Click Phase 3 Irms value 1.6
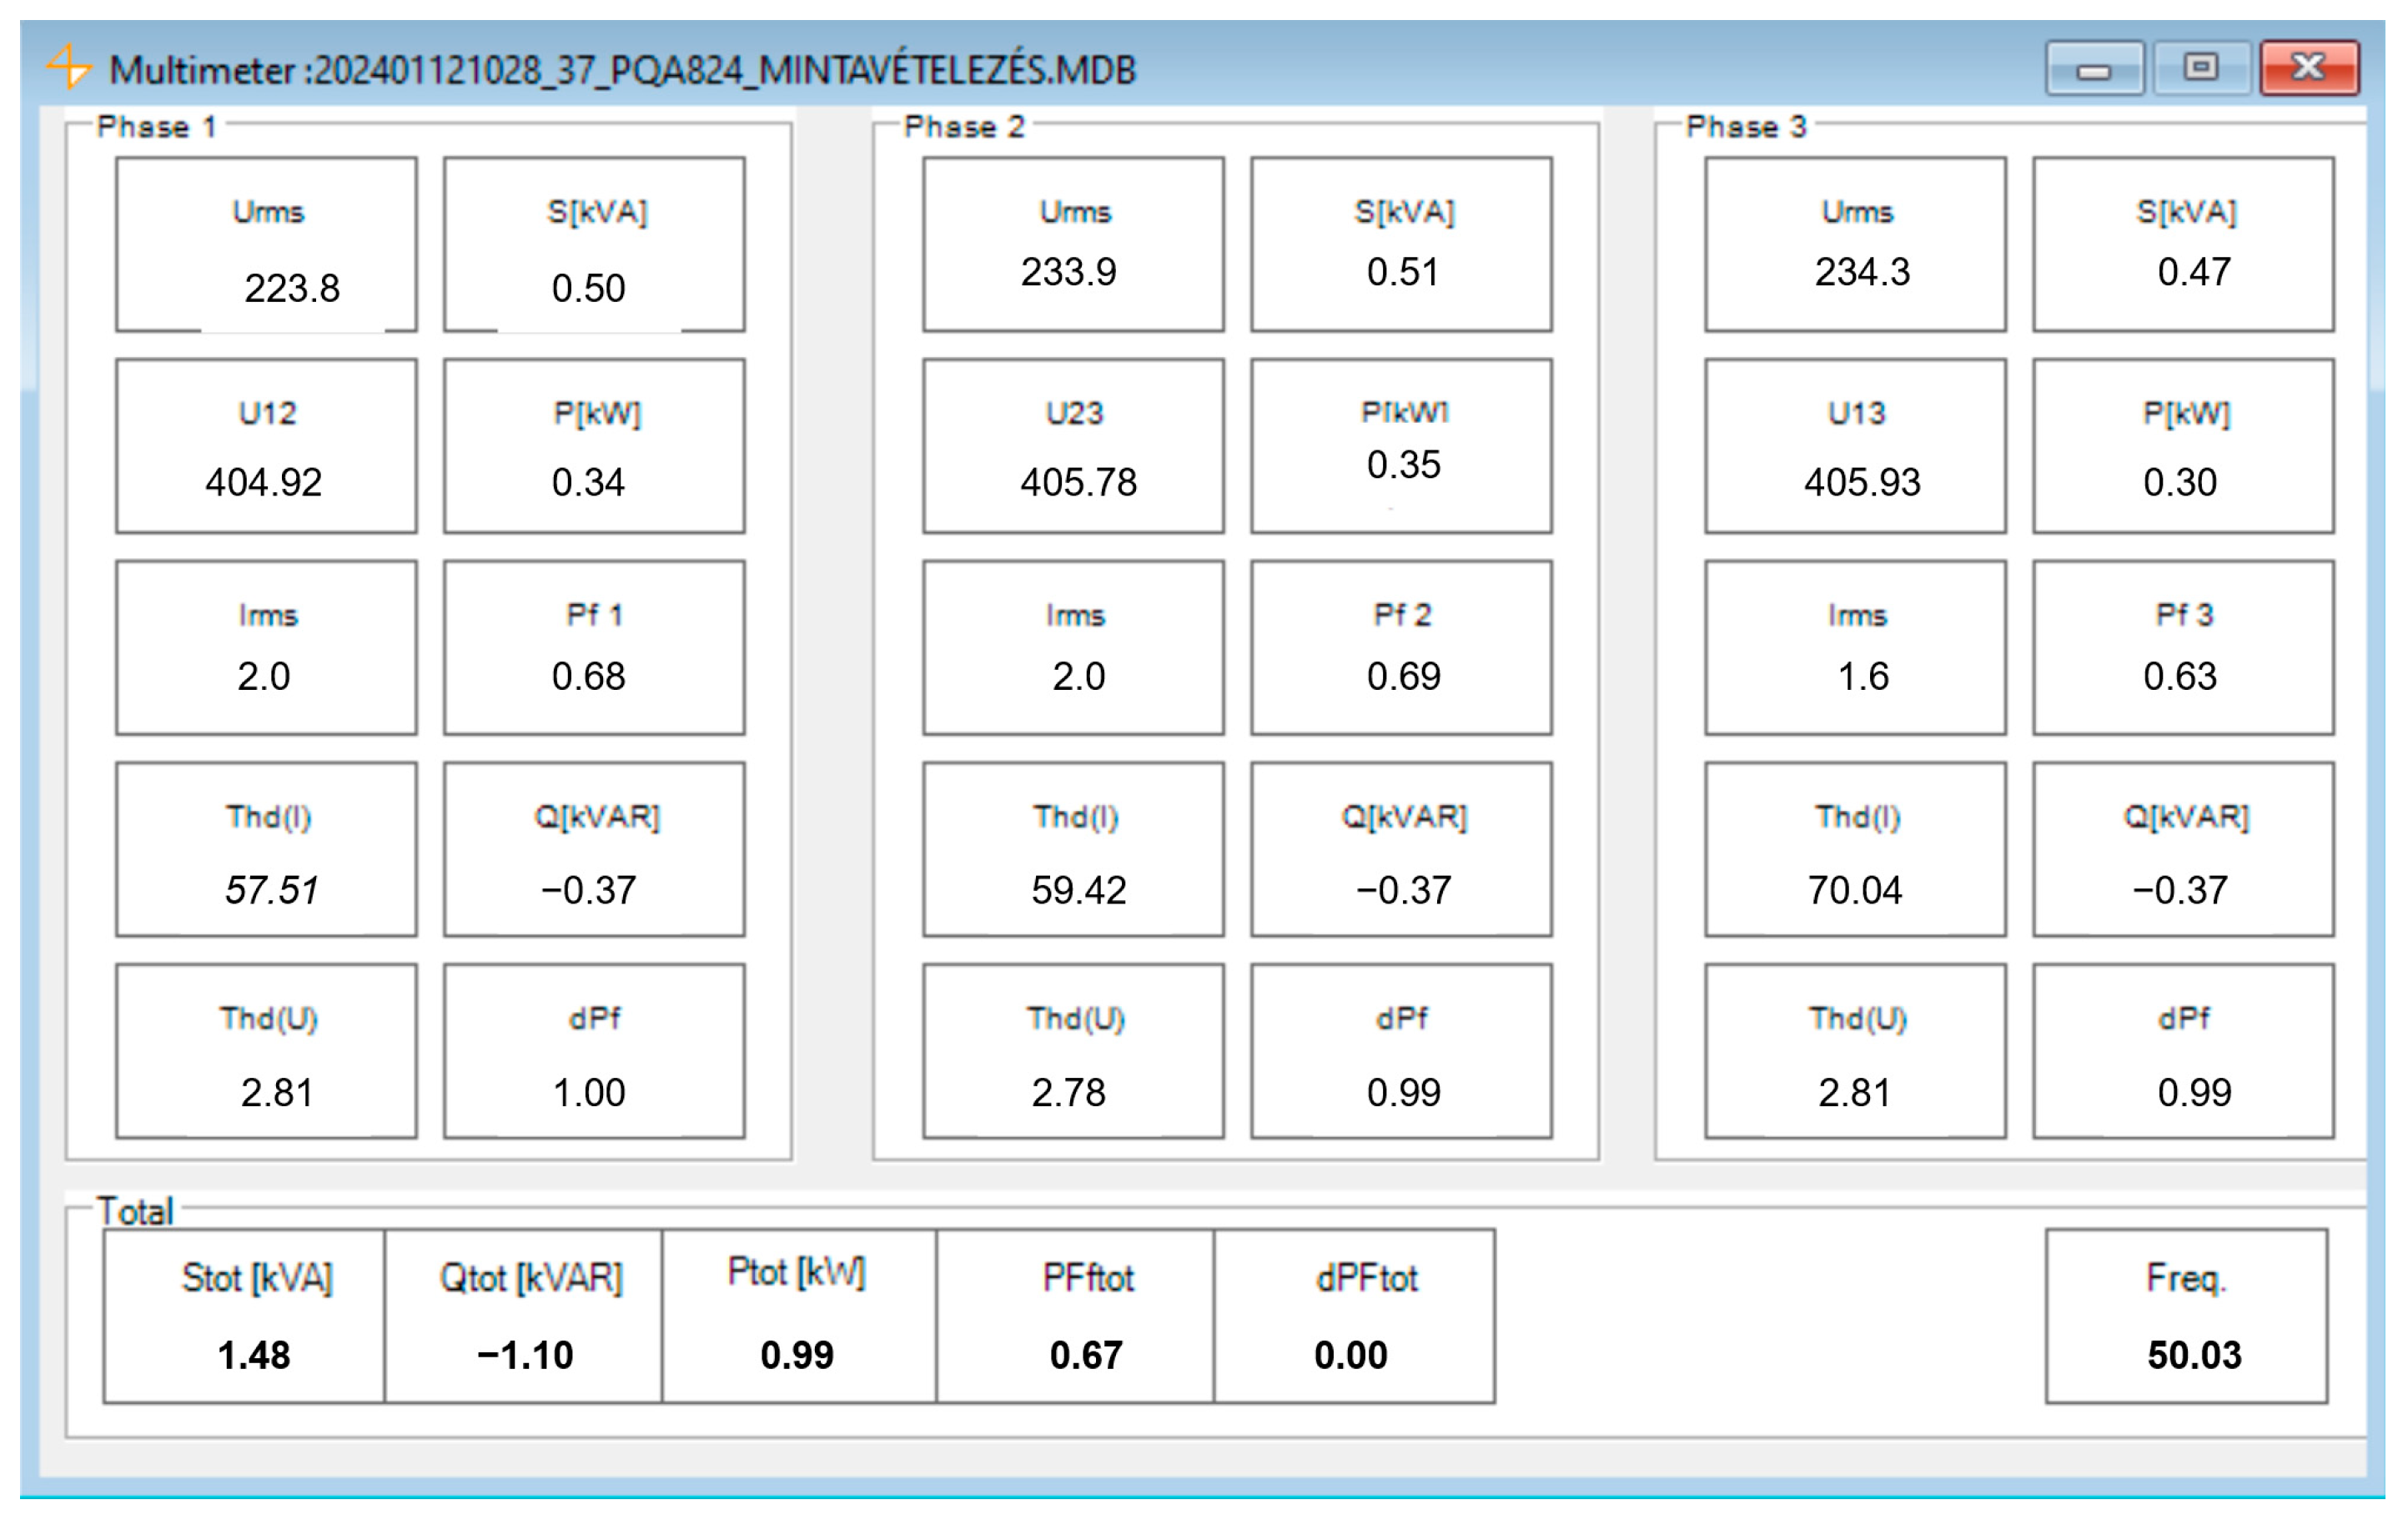 click(1855, 649)
